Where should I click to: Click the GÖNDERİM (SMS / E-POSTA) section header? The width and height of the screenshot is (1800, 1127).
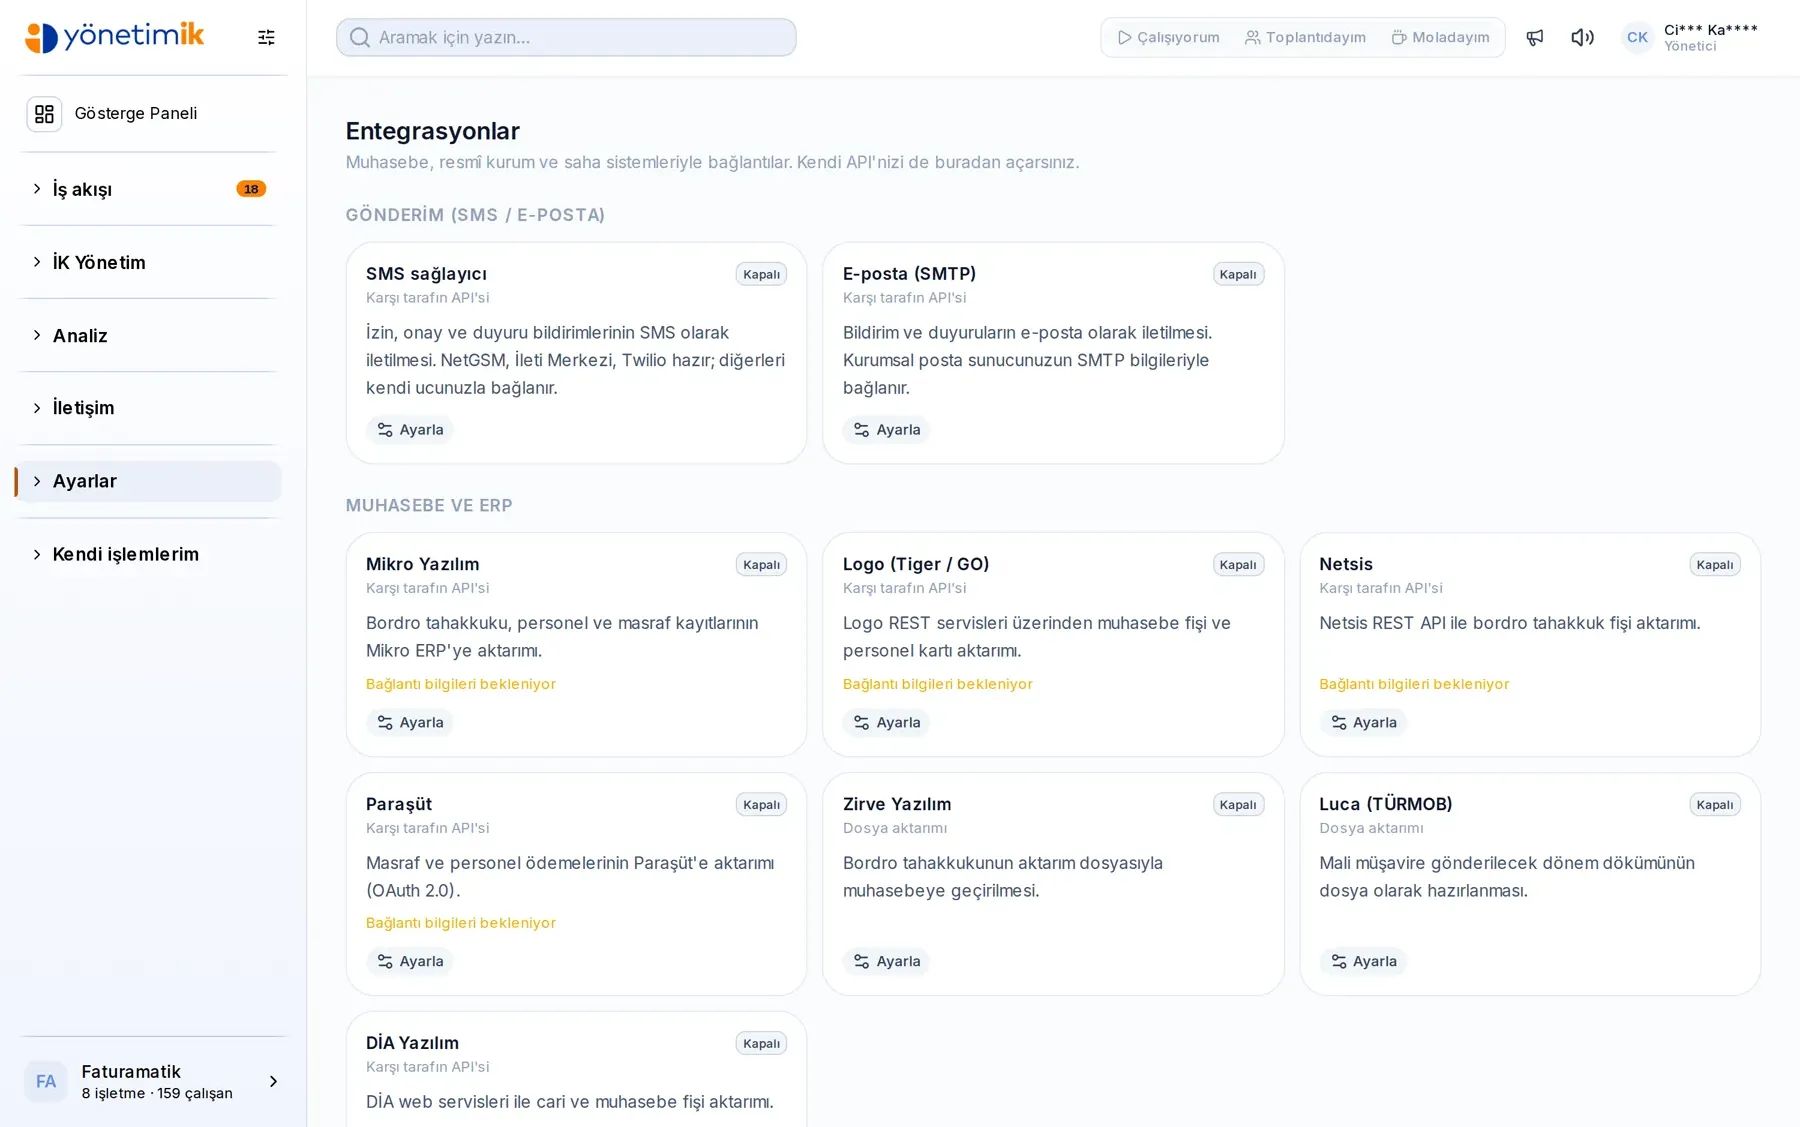pyautogui.click(x=475, y=215)
